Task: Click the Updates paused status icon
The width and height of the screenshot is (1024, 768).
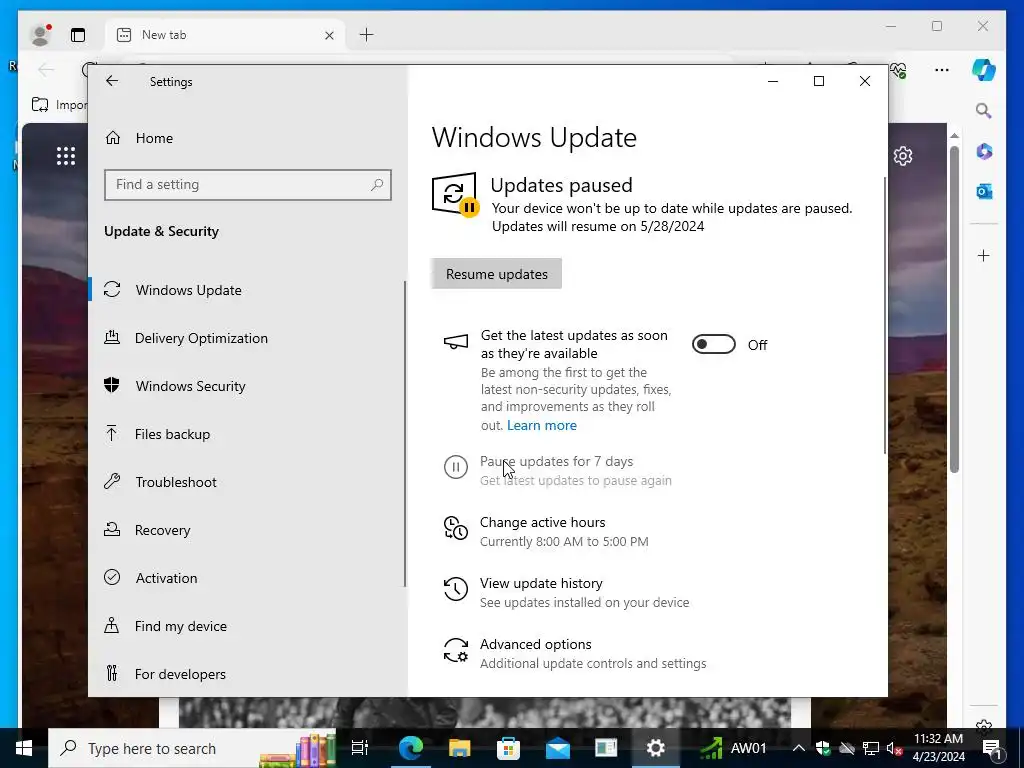Action: tap(455, 195)
